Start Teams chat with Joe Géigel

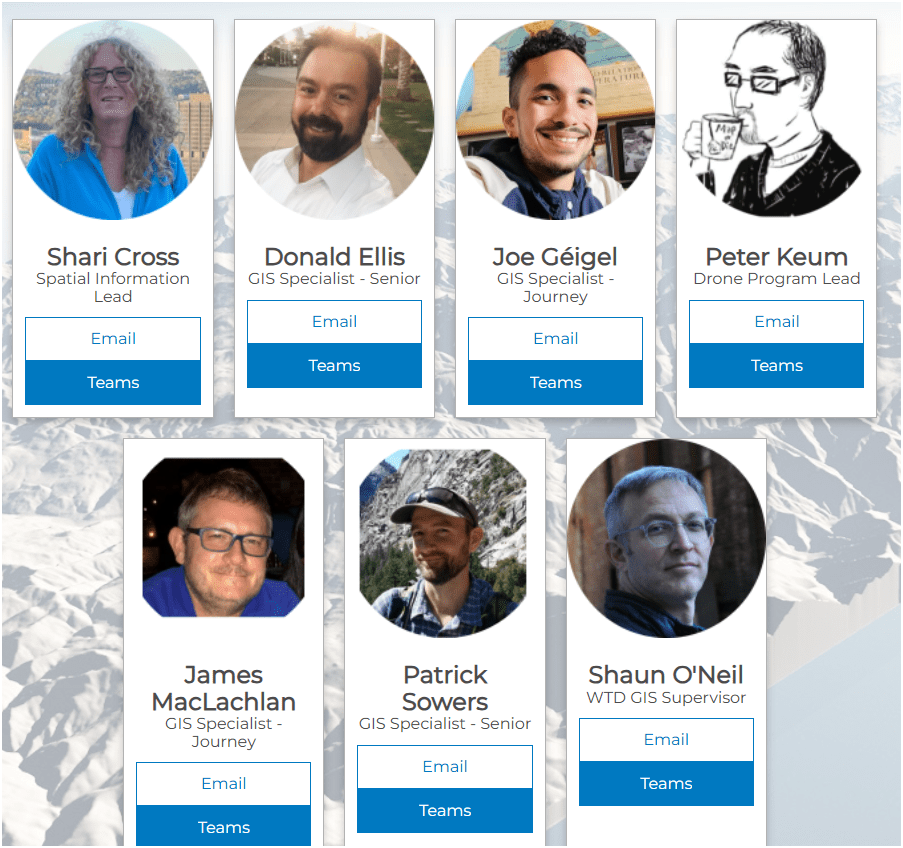point(556,383)
